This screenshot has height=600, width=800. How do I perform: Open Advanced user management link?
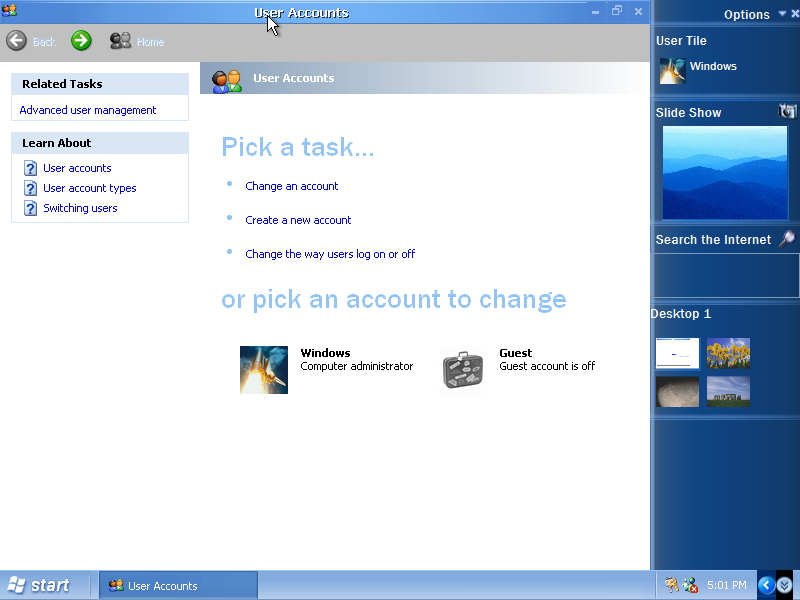click(x=88, y=110)
